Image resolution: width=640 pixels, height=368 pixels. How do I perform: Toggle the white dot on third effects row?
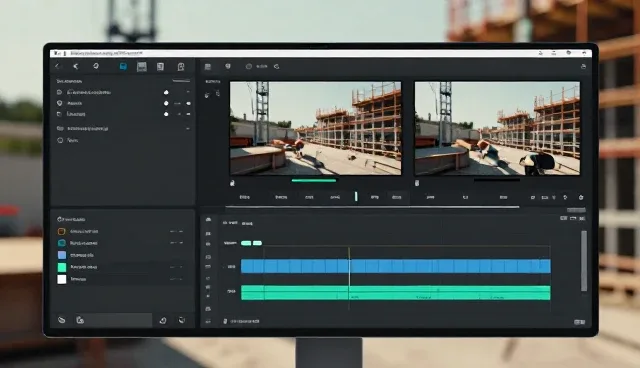(x=166, y=114)
